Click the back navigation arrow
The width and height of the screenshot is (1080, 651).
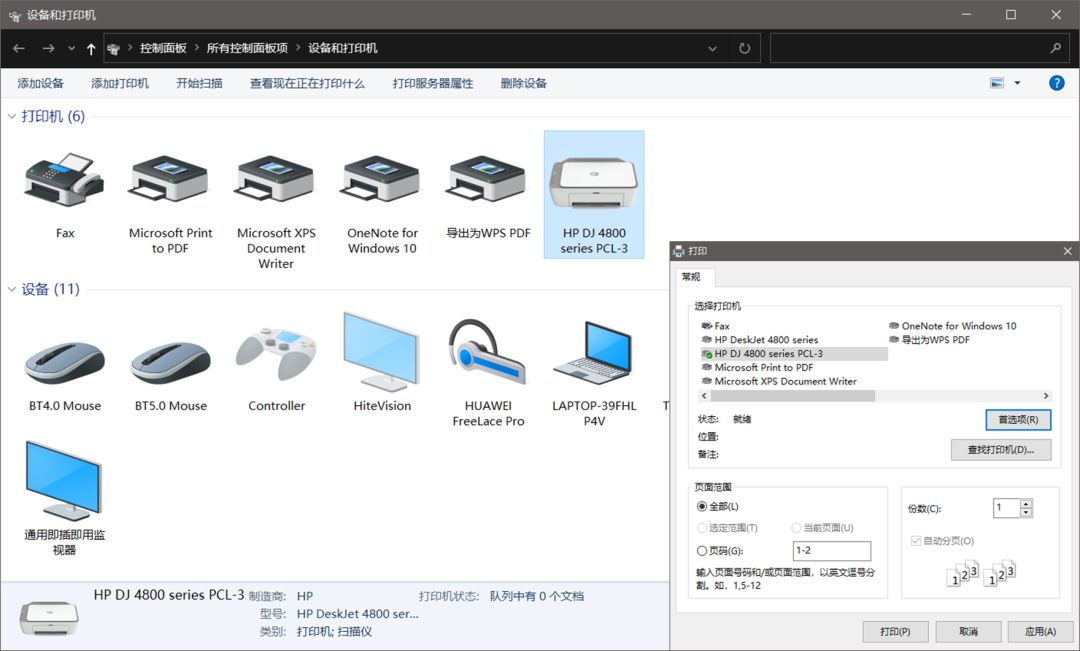[19, 48]
